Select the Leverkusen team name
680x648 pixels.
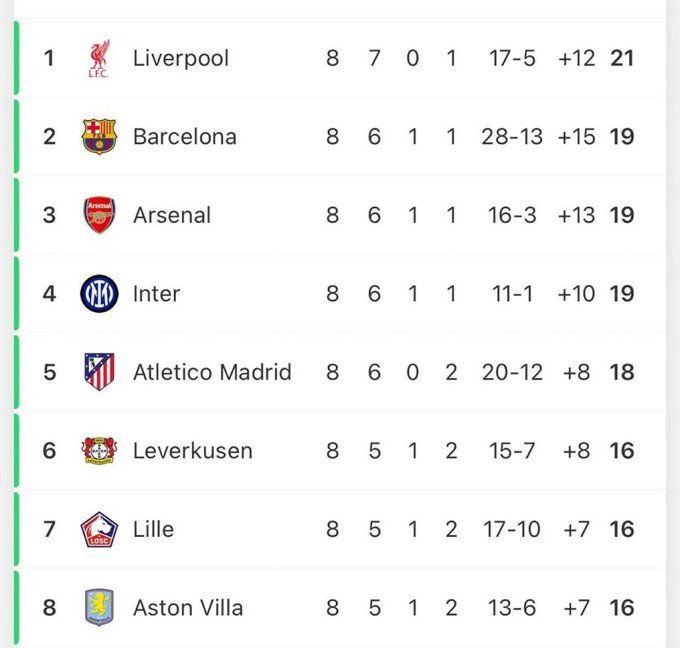[193, 451]
